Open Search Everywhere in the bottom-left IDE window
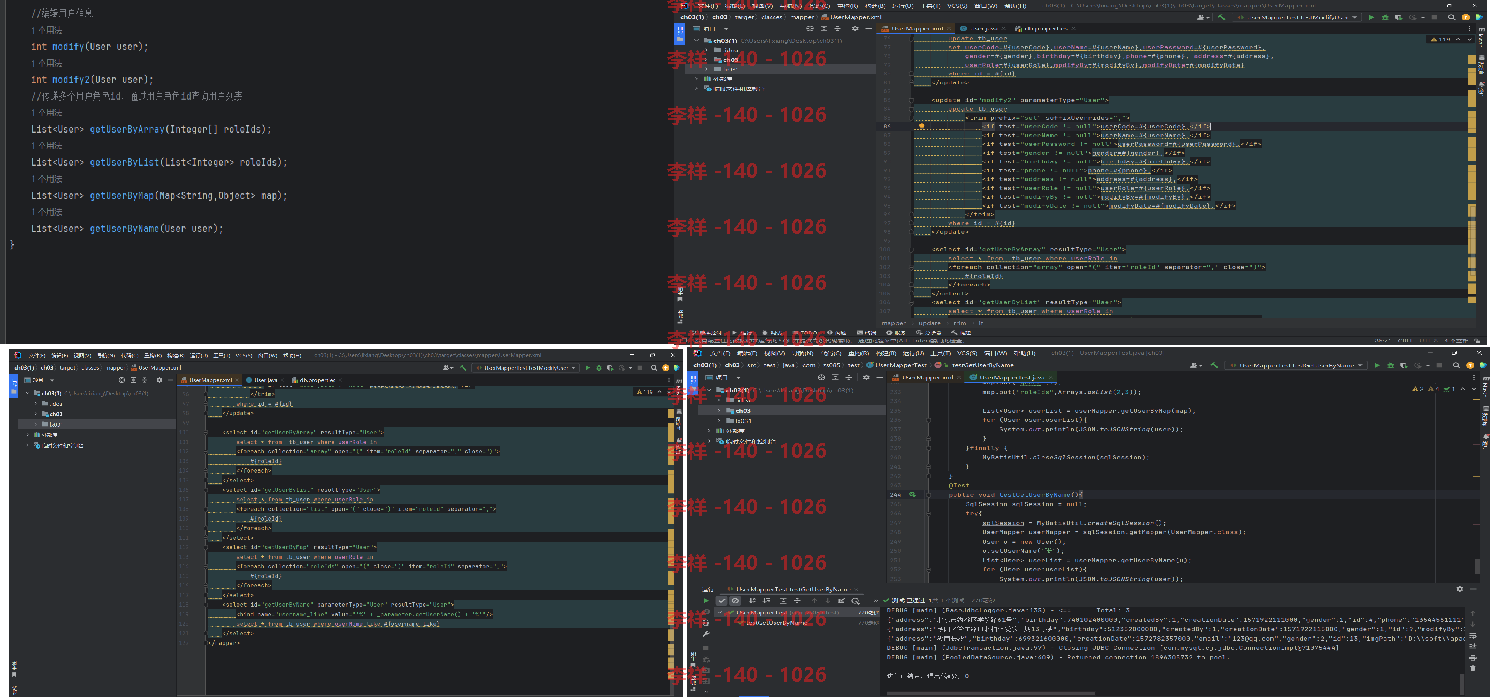 (654, 368)
